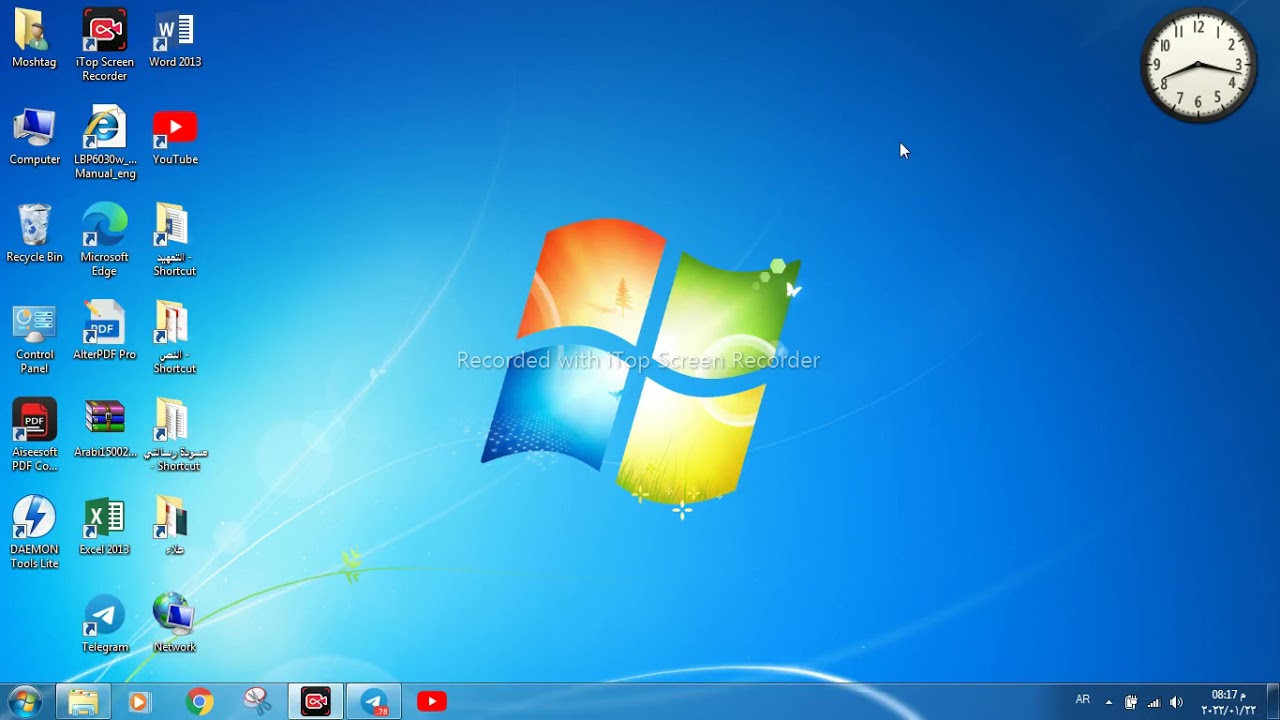Select the Computer desktop icon

[35, 137]
